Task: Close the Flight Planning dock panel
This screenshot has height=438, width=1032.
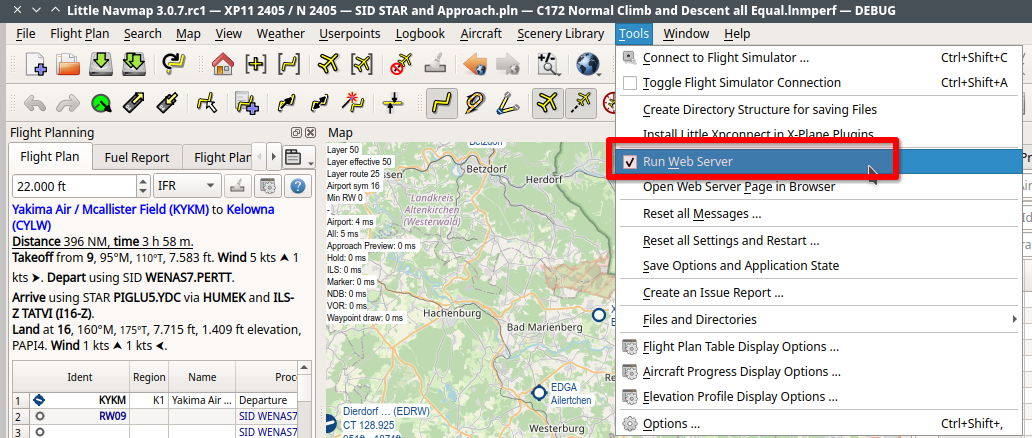Action: [x=310, y=132]
